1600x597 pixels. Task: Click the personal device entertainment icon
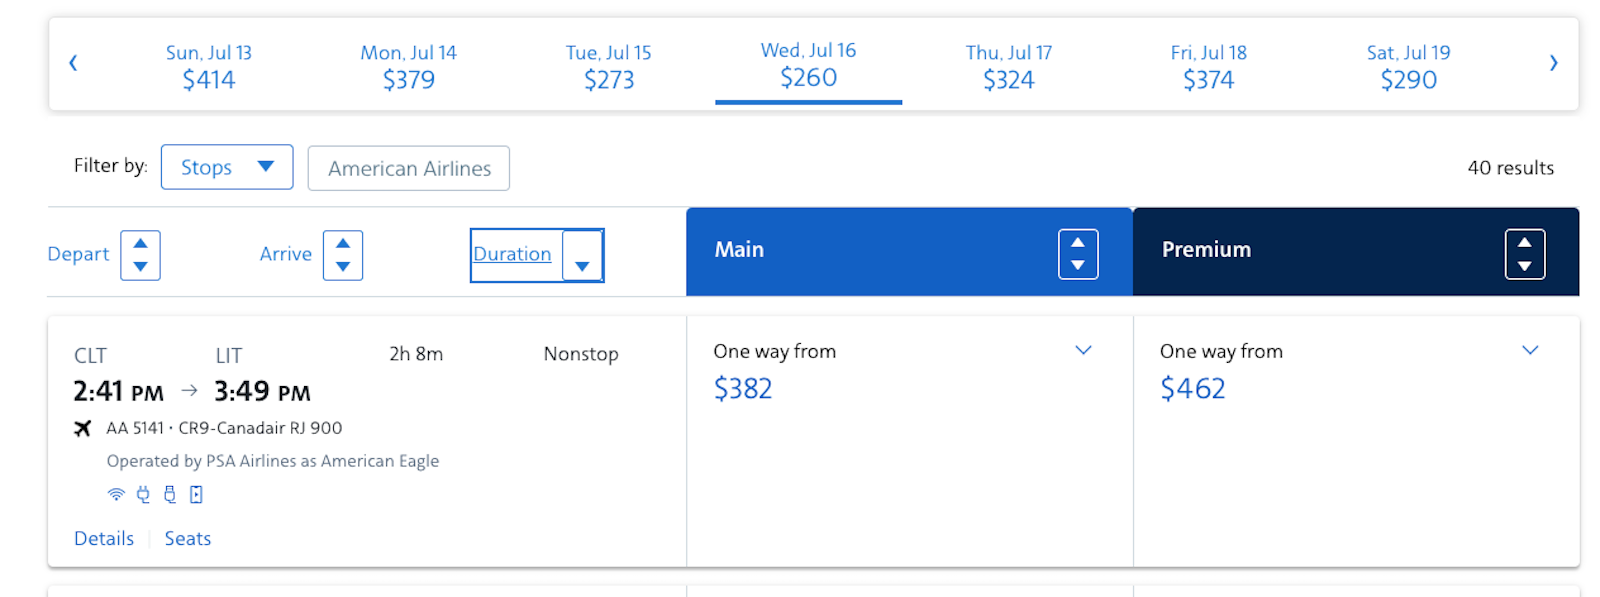point(196,494)
